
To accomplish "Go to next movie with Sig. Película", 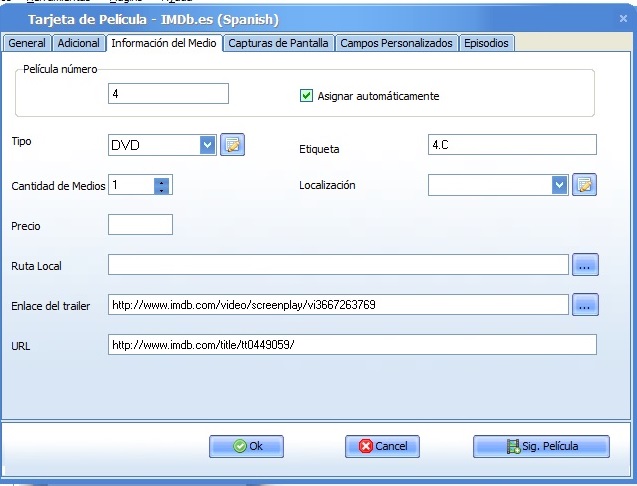I will coord(540,446).
